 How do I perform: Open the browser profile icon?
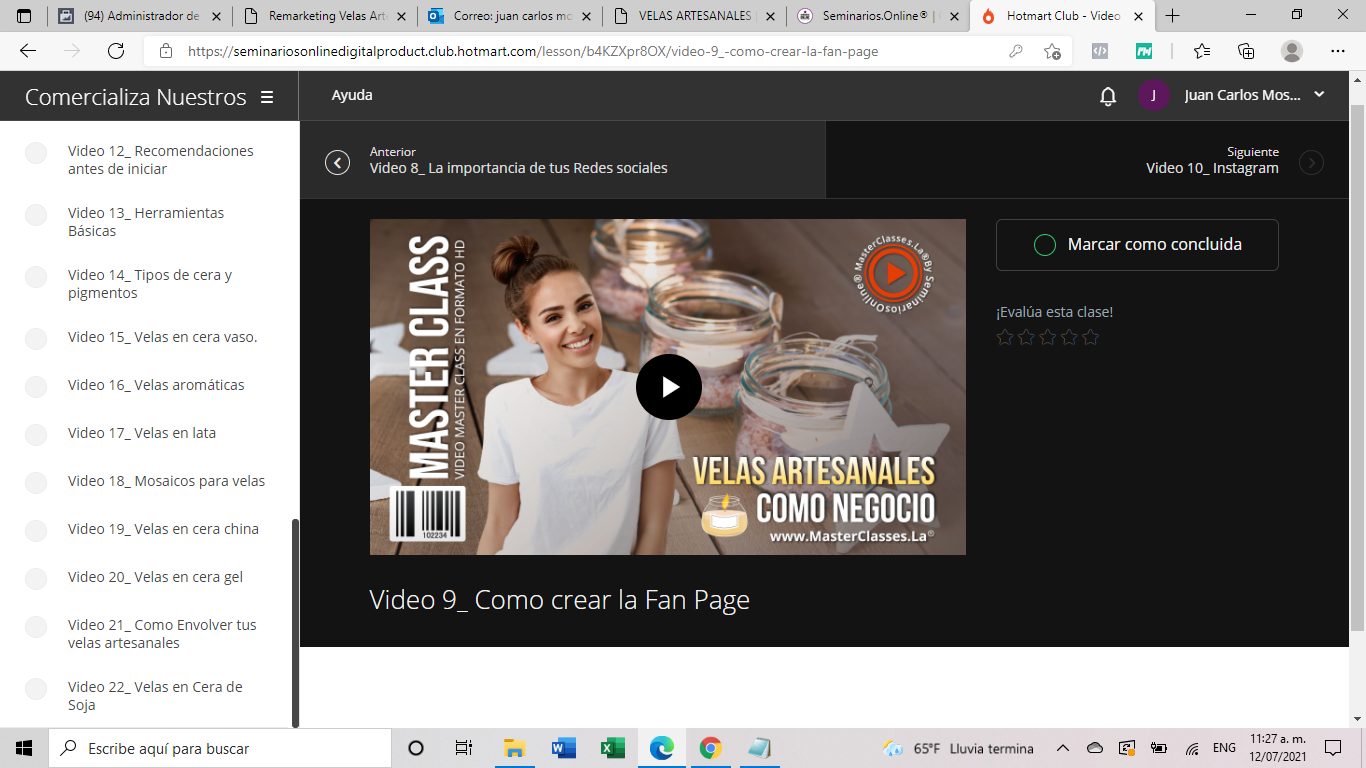(1292, 51)
